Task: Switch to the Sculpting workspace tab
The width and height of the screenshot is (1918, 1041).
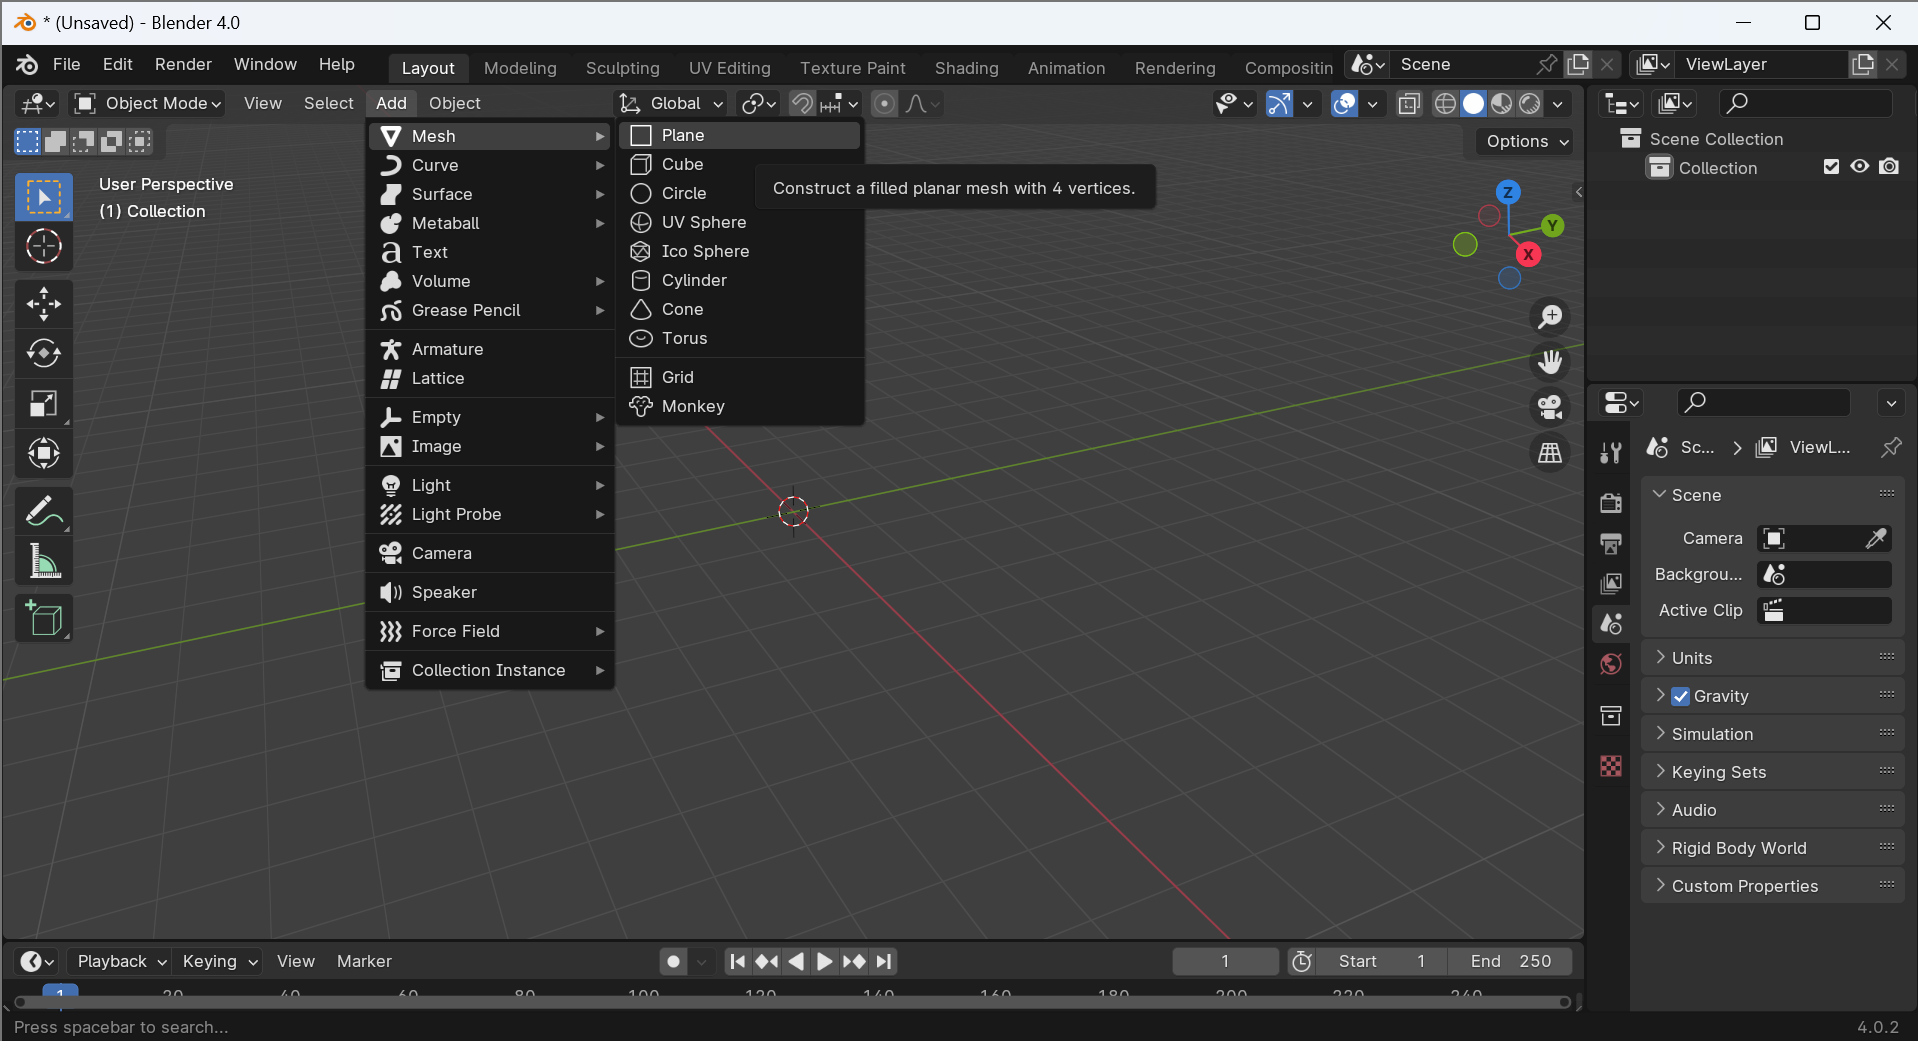Action: click(623, 68)
